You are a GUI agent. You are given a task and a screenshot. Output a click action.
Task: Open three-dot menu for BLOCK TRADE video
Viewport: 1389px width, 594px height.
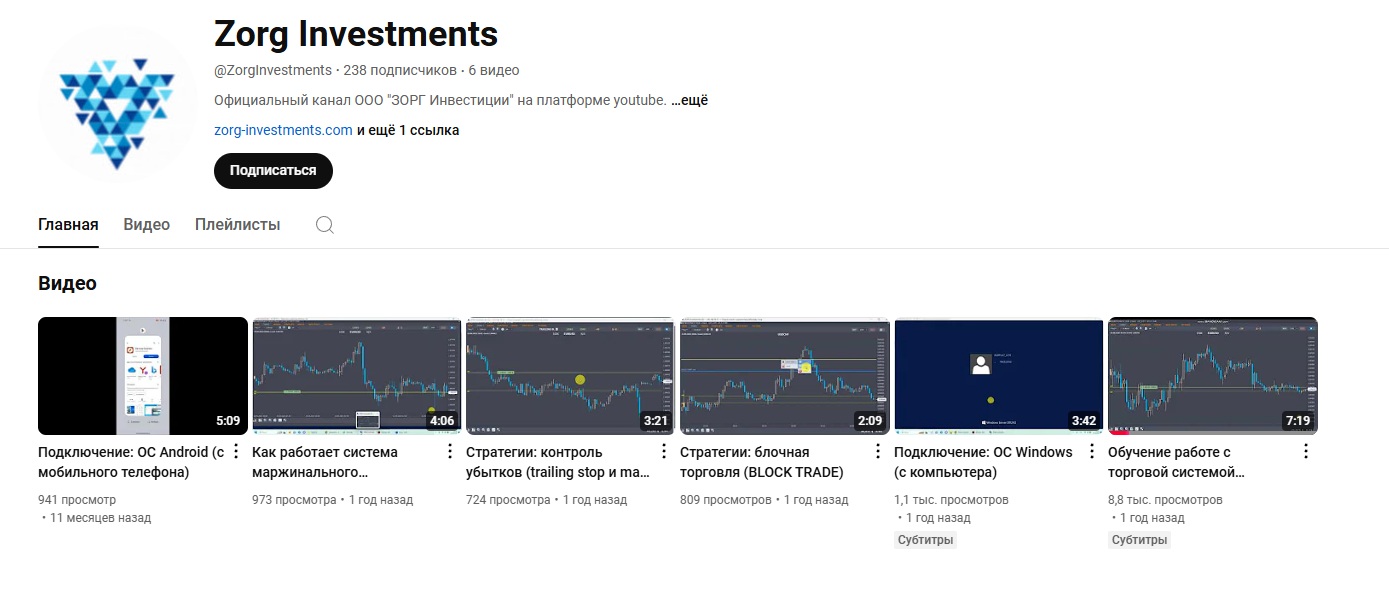(878, 451)
